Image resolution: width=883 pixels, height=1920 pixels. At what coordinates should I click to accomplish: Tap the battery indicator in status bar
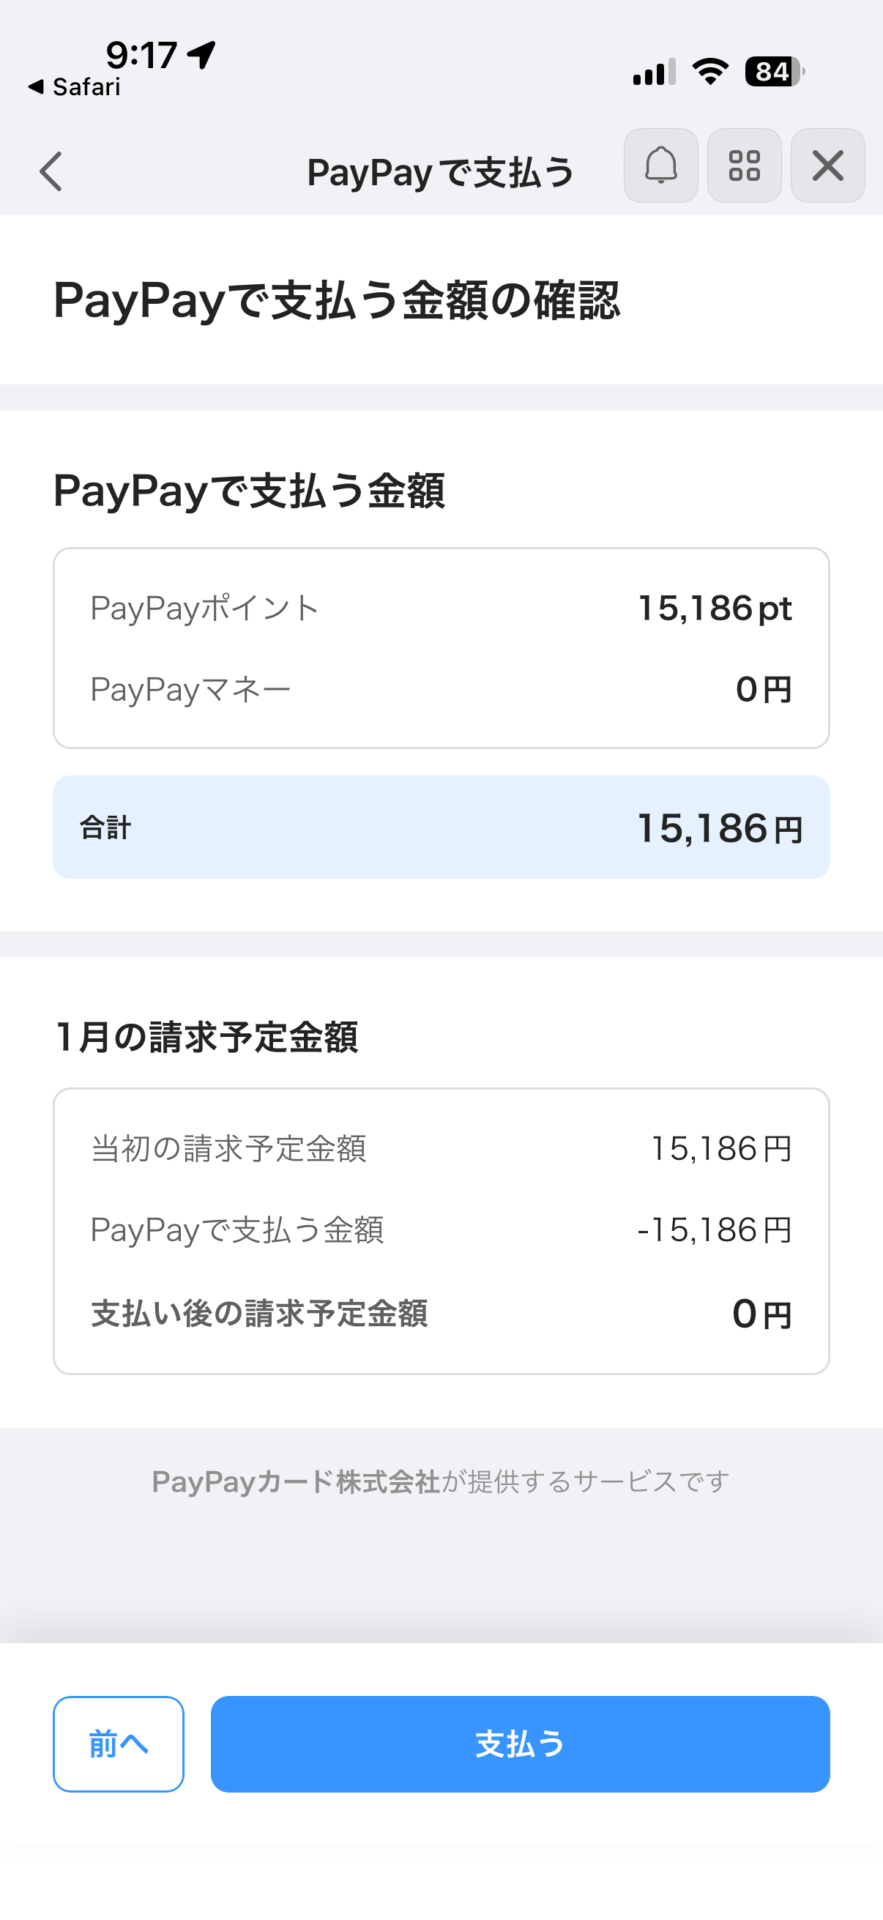tap(774, 72)
